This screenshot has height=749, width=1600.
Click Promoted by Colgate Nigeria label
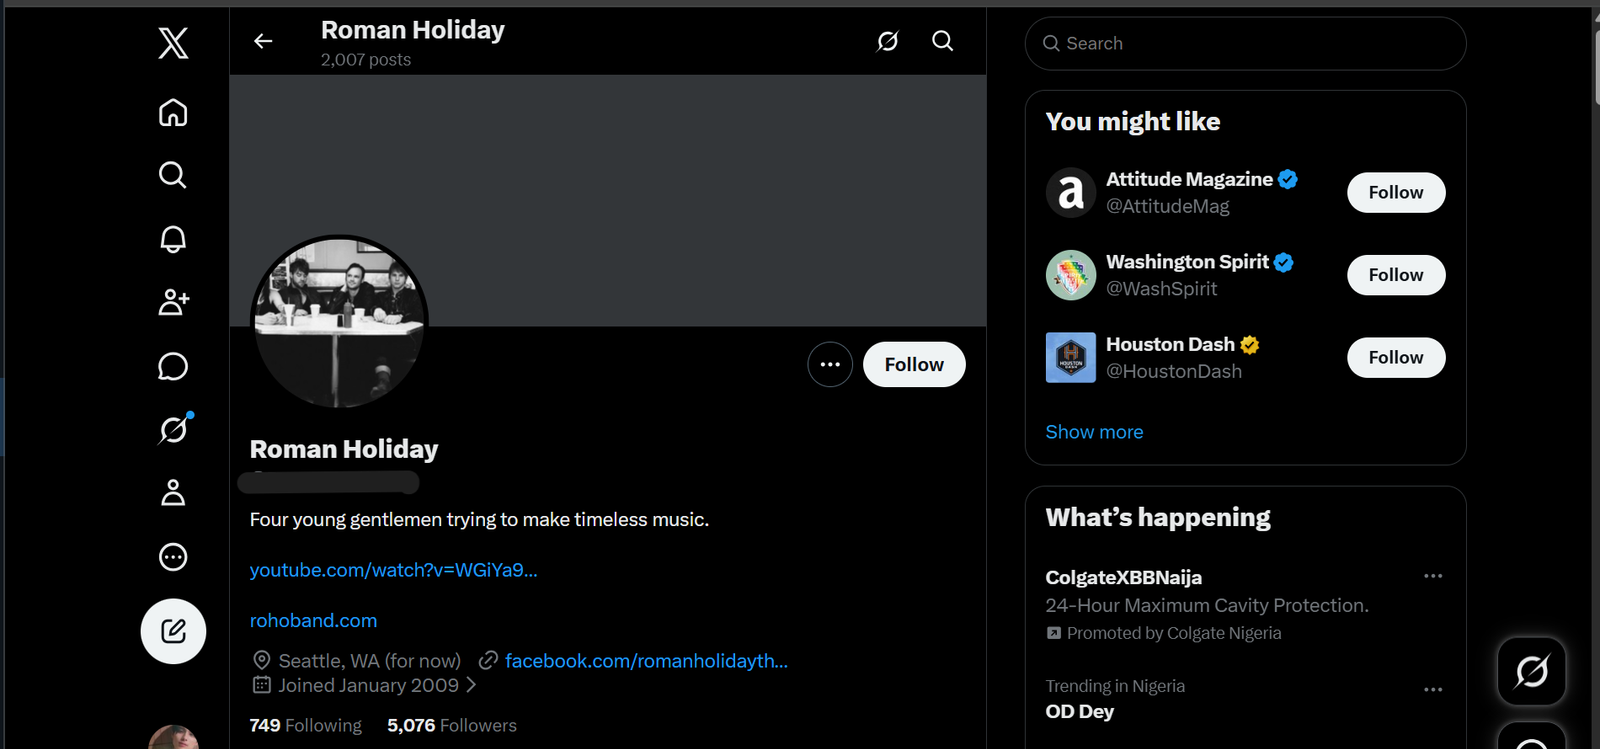tap(1174, 633)
